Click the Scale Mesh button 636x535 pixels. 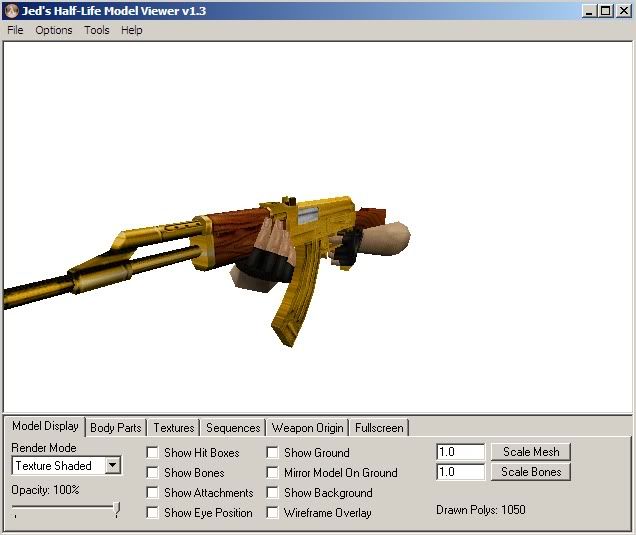[x=531, y=452]
